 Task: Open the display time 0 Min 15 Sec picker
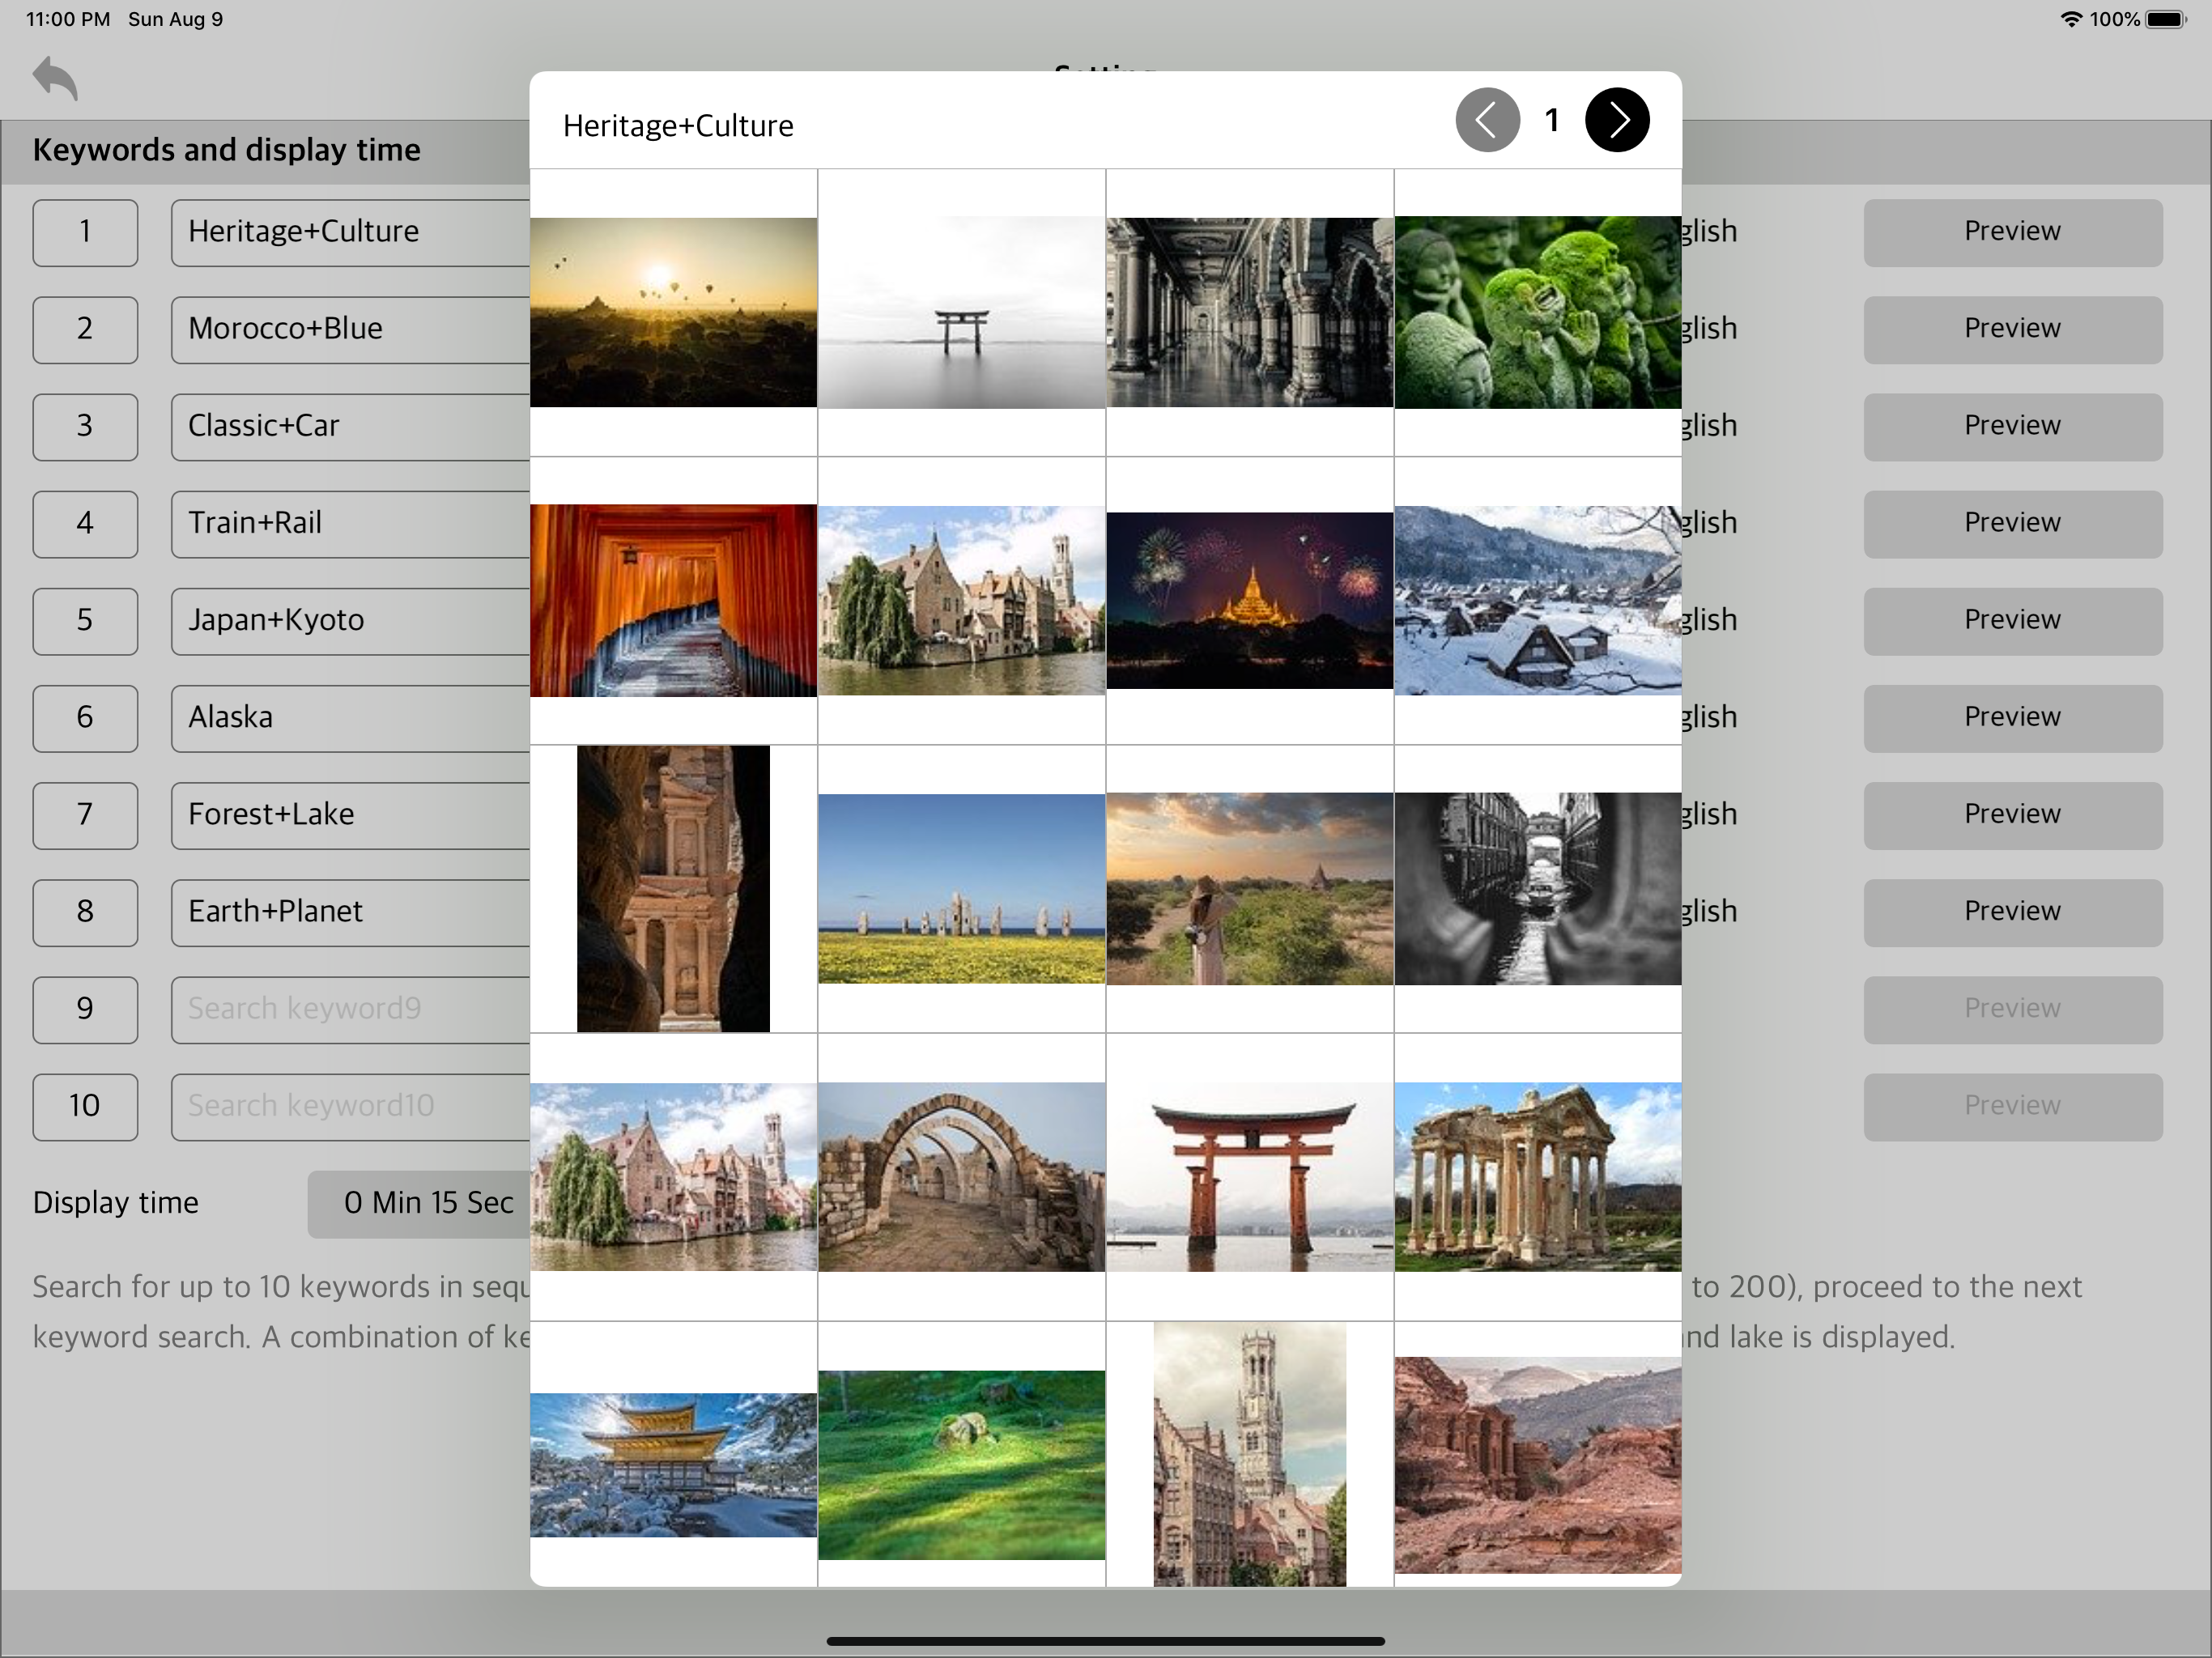pos(420,1203)
